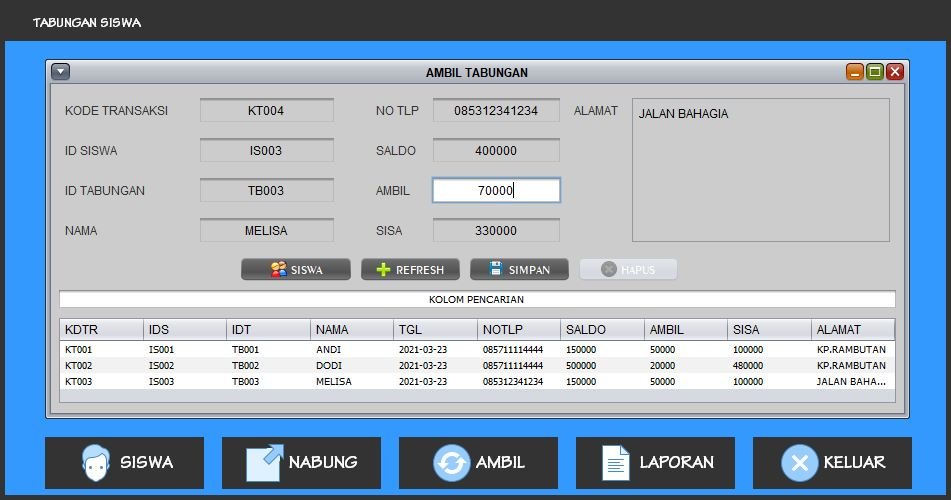This screenshot has width=951, height=500.
Task: Select the KT001 ANDI table row
Action: pyautogui.click(x=476, y=350)
